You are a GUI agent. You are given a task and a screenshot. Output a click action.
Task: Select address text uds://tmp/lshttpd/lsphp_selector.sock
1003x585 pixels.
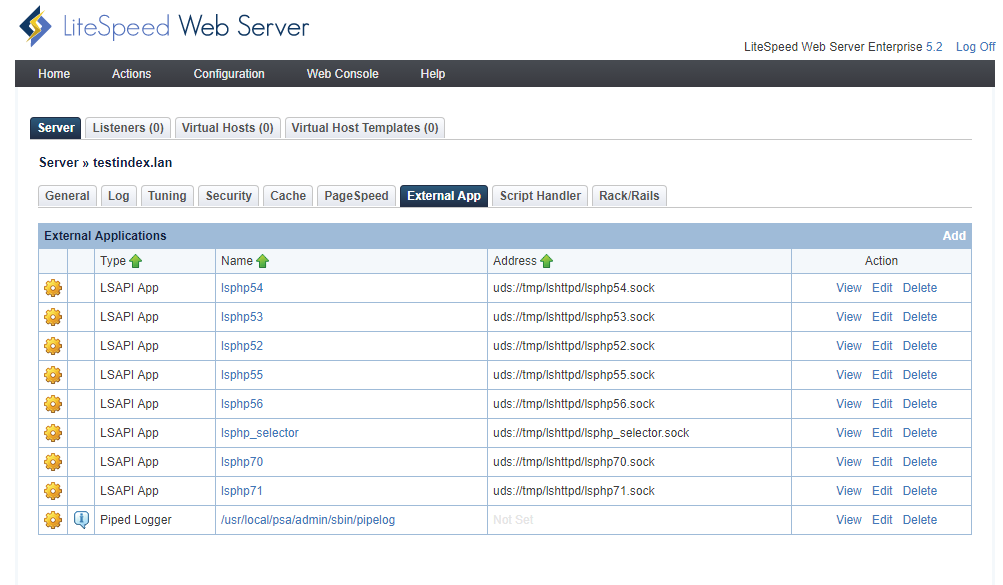pos(591,433)
